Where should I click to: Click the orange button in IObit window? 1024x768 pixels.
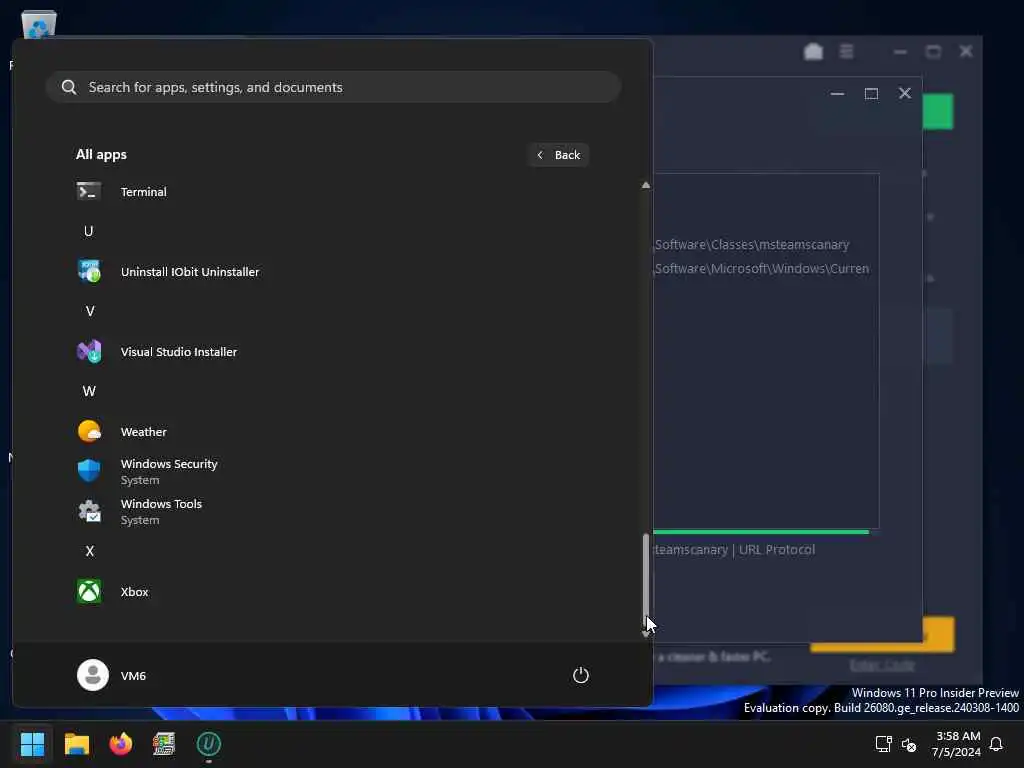point(938,634)
